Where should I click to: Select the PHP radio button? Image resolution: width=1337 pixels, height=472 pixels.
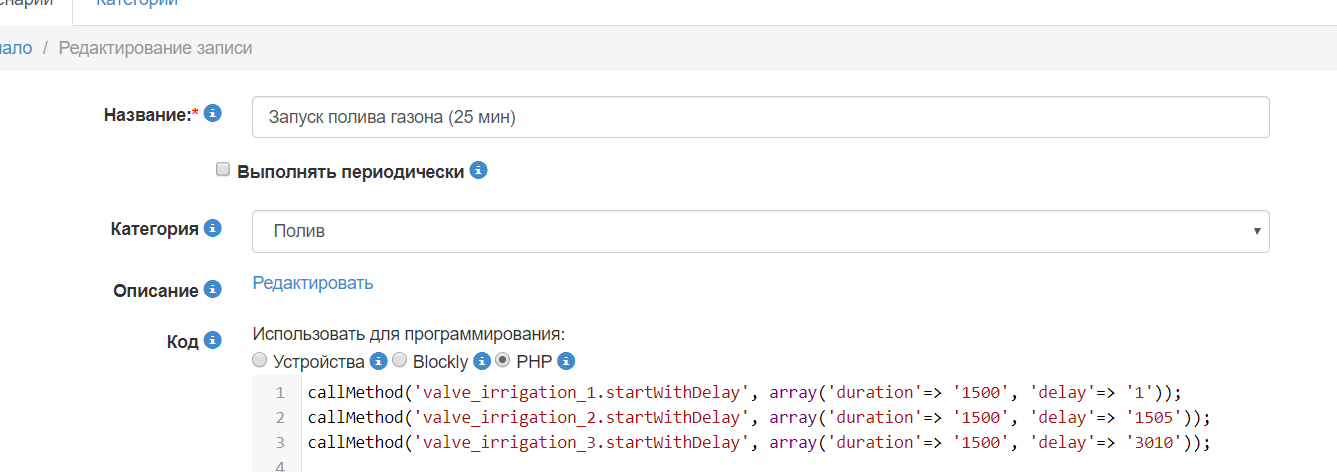[x=503, y=360]
